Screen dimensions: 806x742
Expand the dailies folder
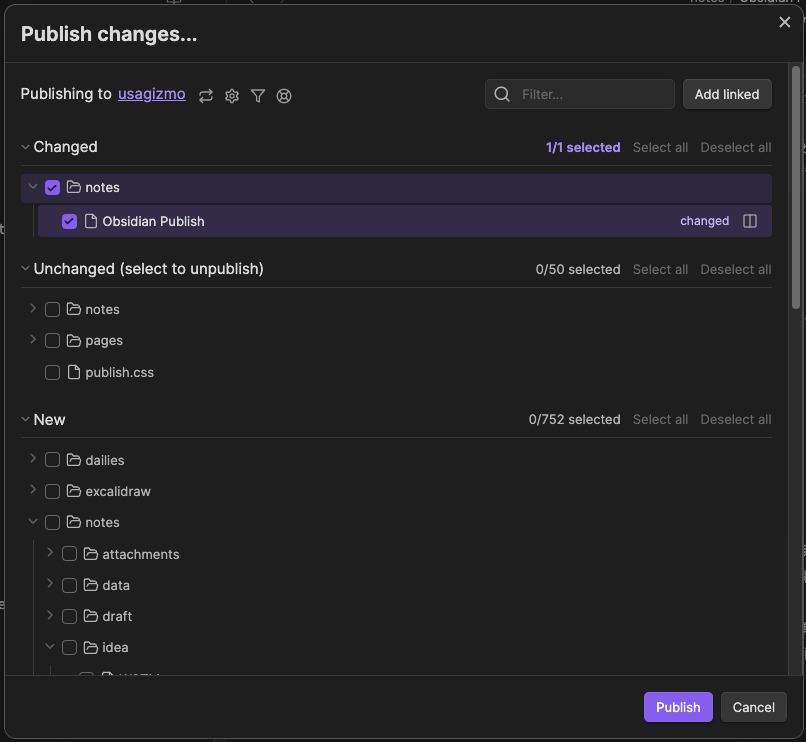pos(33,458)
